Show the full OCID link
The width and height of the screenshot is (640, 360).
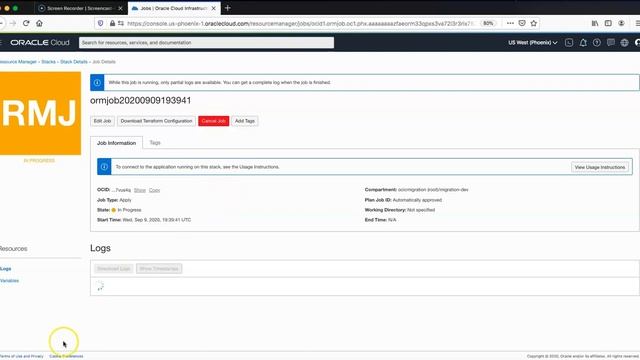click(140, 190)
